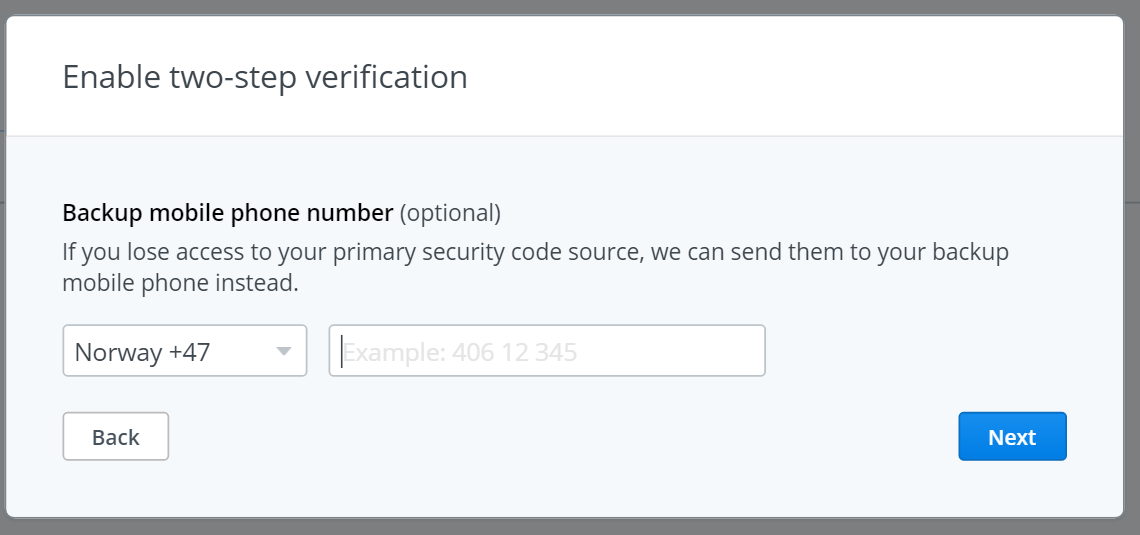Viewport: 1140px width, 535px height.
Task: Click the description about losing primary security source
Action: point(536,268)
